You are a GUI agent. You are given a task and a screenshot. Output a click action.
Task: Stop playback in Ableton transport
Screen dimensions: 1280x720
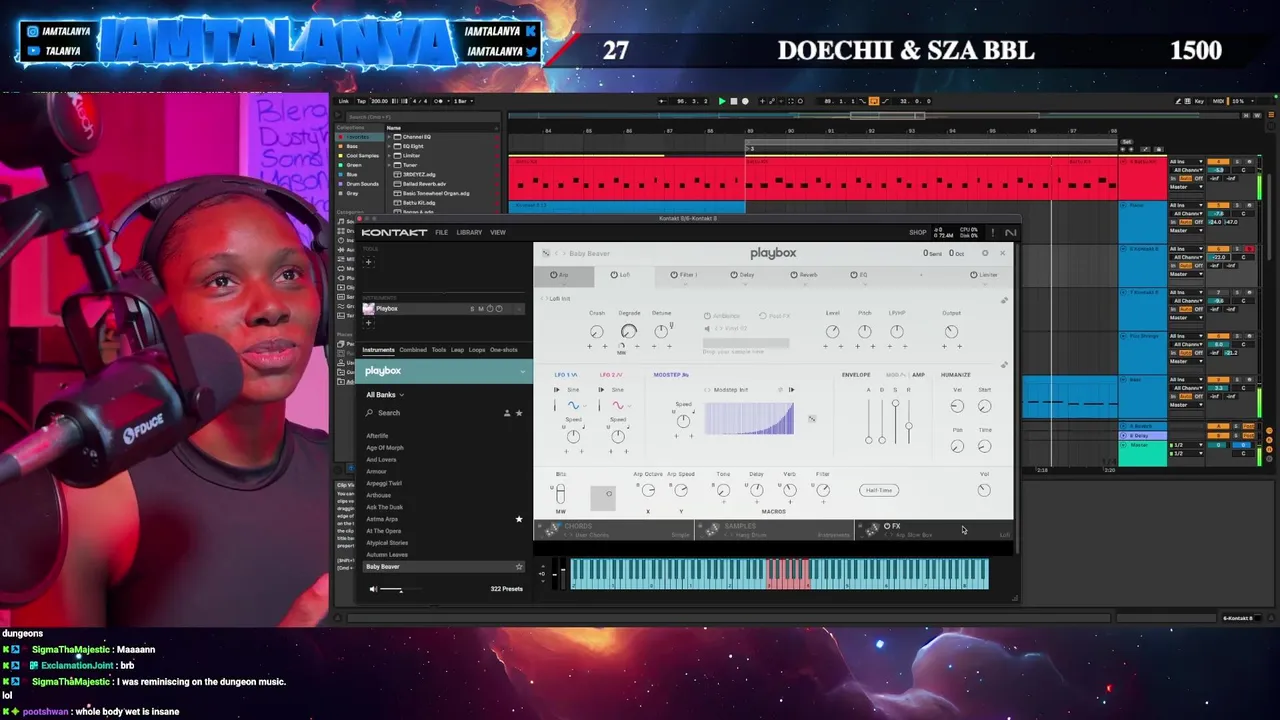point(733,101)
